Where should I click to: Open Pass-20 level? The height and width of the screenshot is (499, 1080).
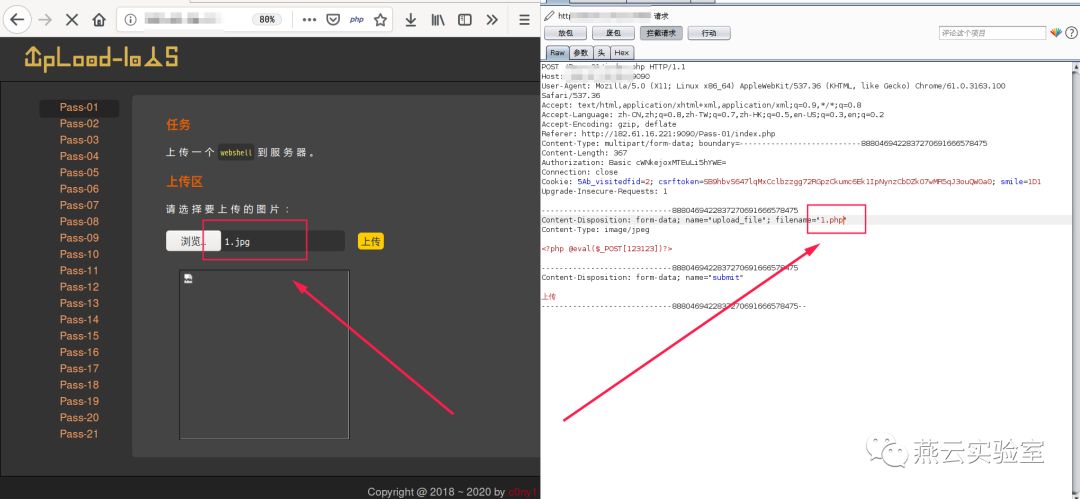click(79, 418)
